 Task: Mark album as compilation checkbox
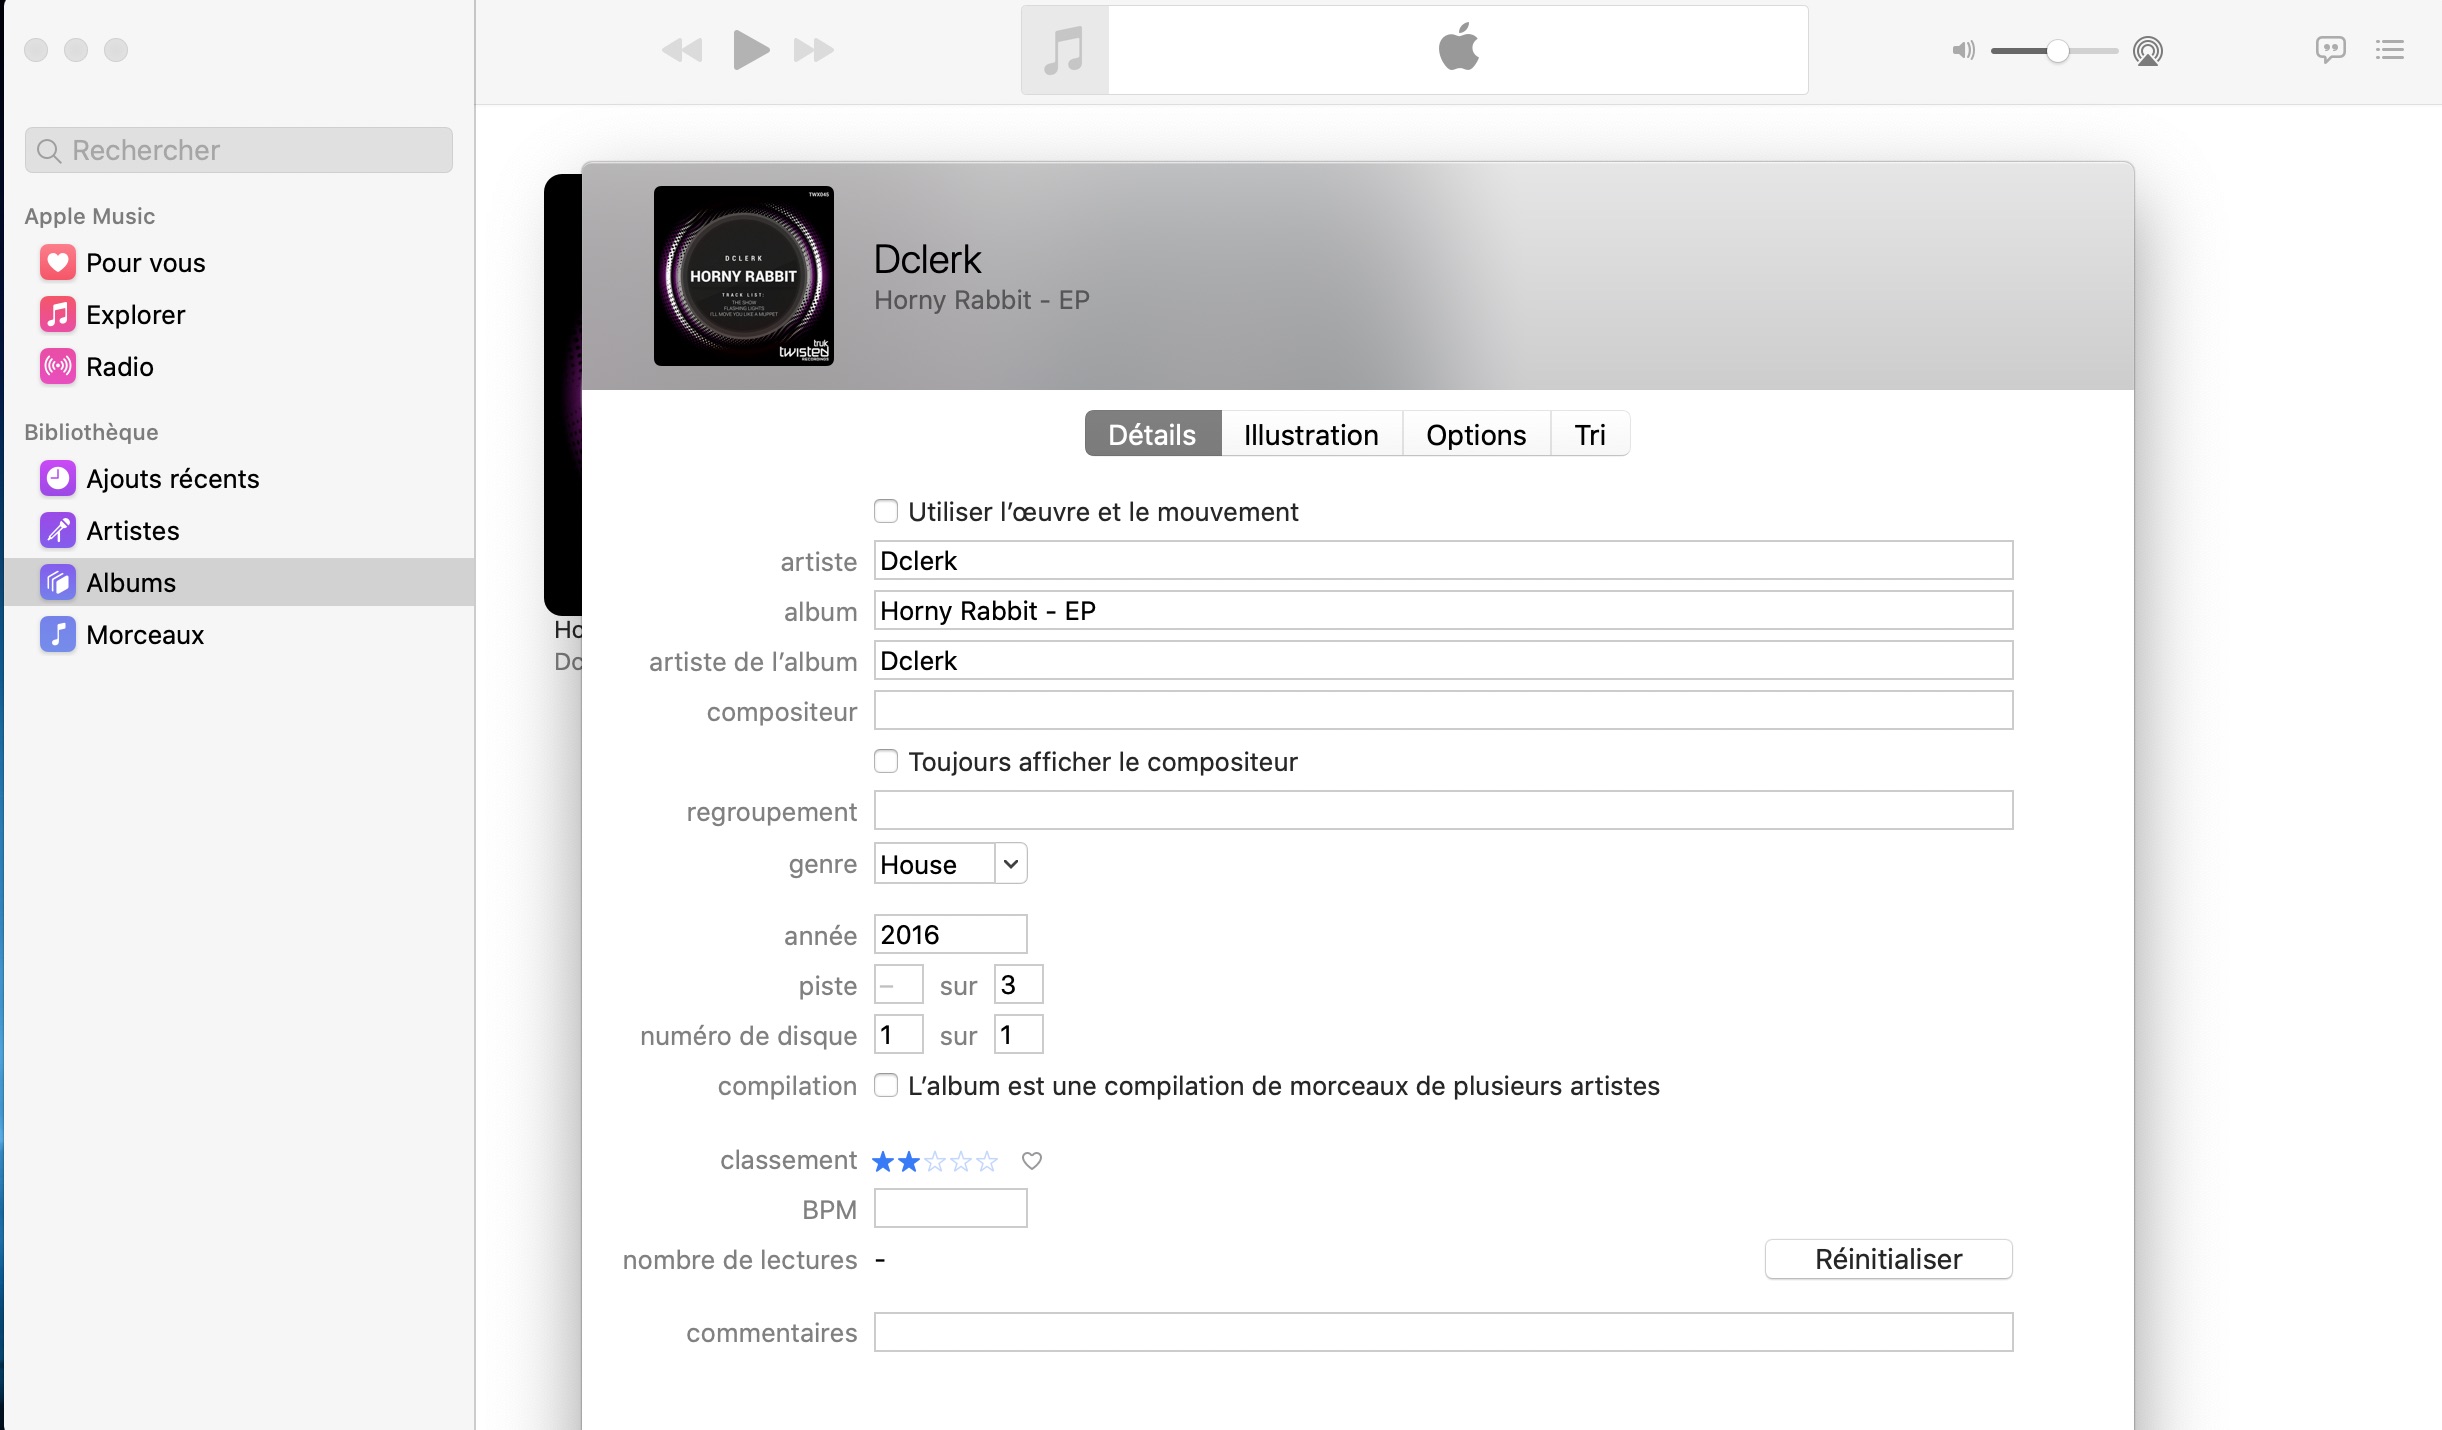[886, 1086]
